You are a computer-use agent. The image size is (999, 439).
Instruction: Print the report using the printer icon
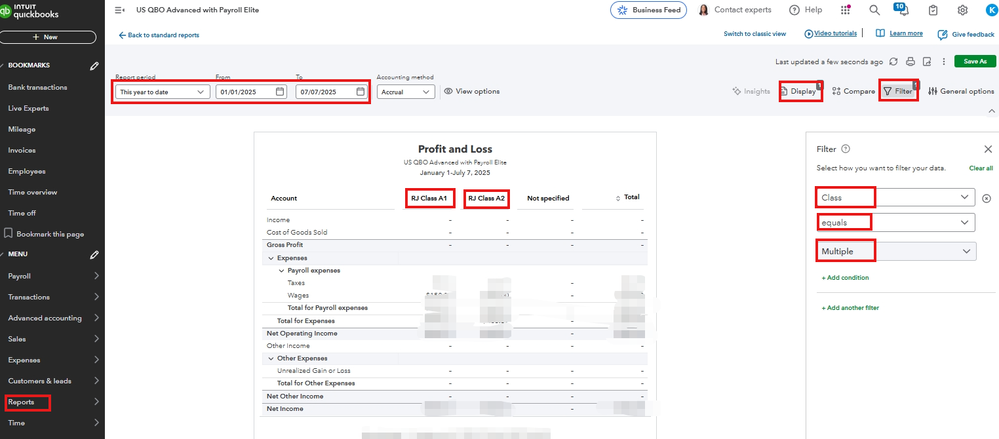pyautogui.click(x=910, y=62)
